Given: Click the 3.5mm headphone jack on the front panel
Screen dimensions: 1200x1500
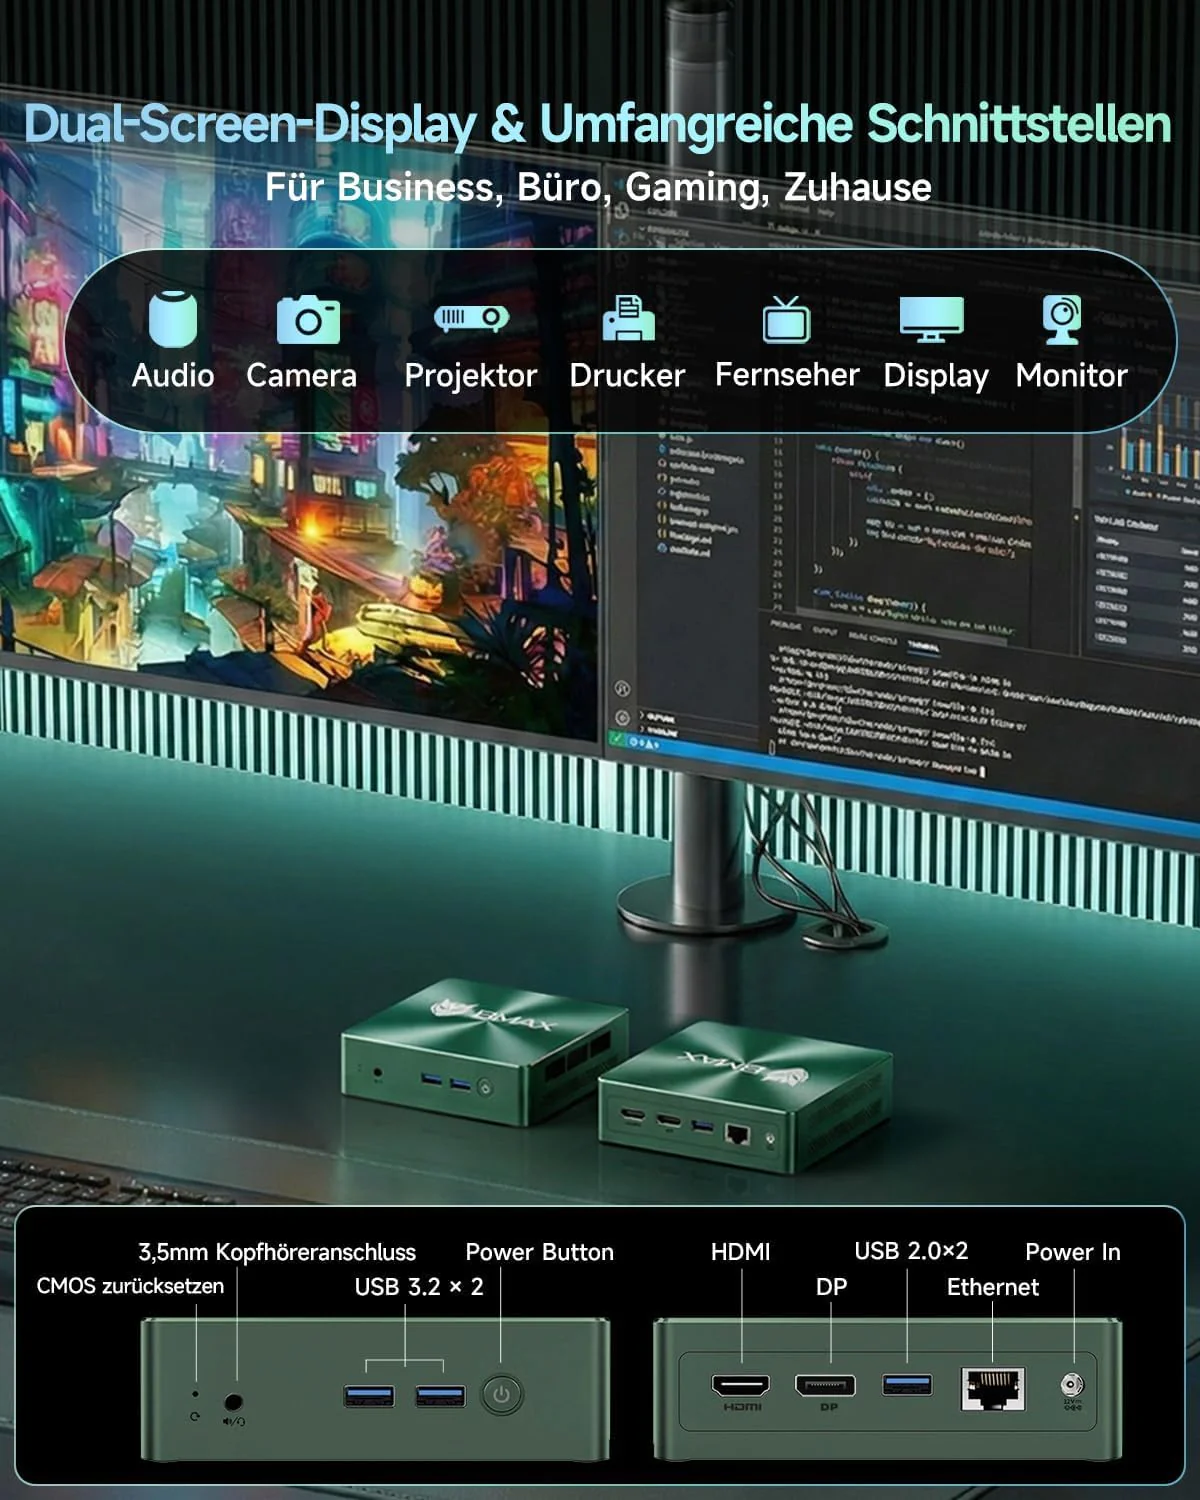Looking at the screenshot, I should [235, 1401].
